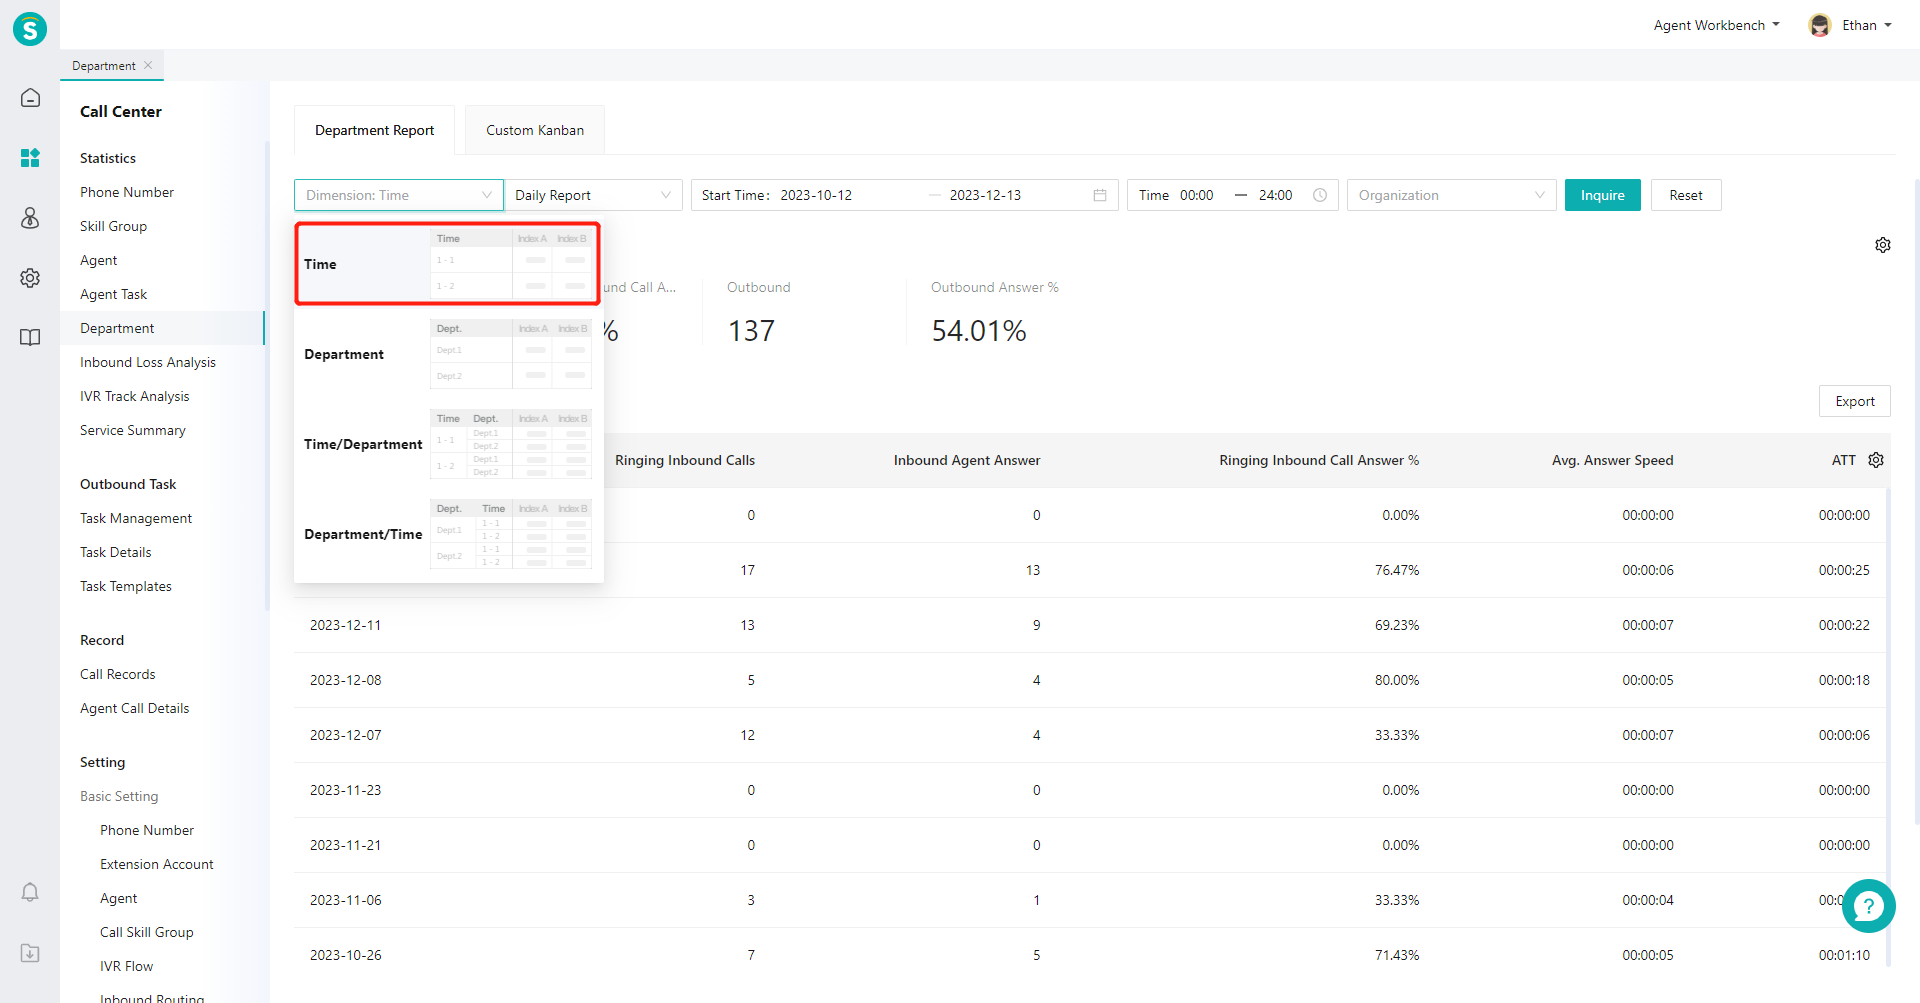
Task: Open the help chat bubble
Action: click(1868, 906)
